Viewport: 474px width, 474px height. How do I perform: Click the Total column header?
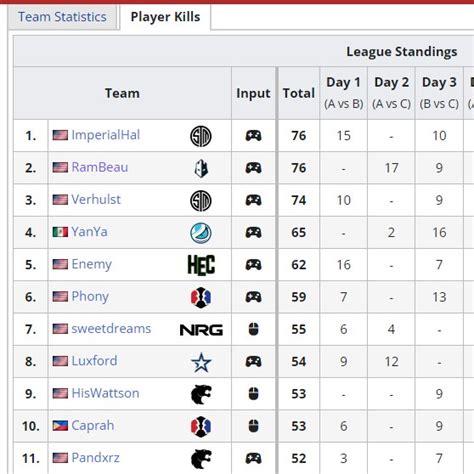coord(299,93)
